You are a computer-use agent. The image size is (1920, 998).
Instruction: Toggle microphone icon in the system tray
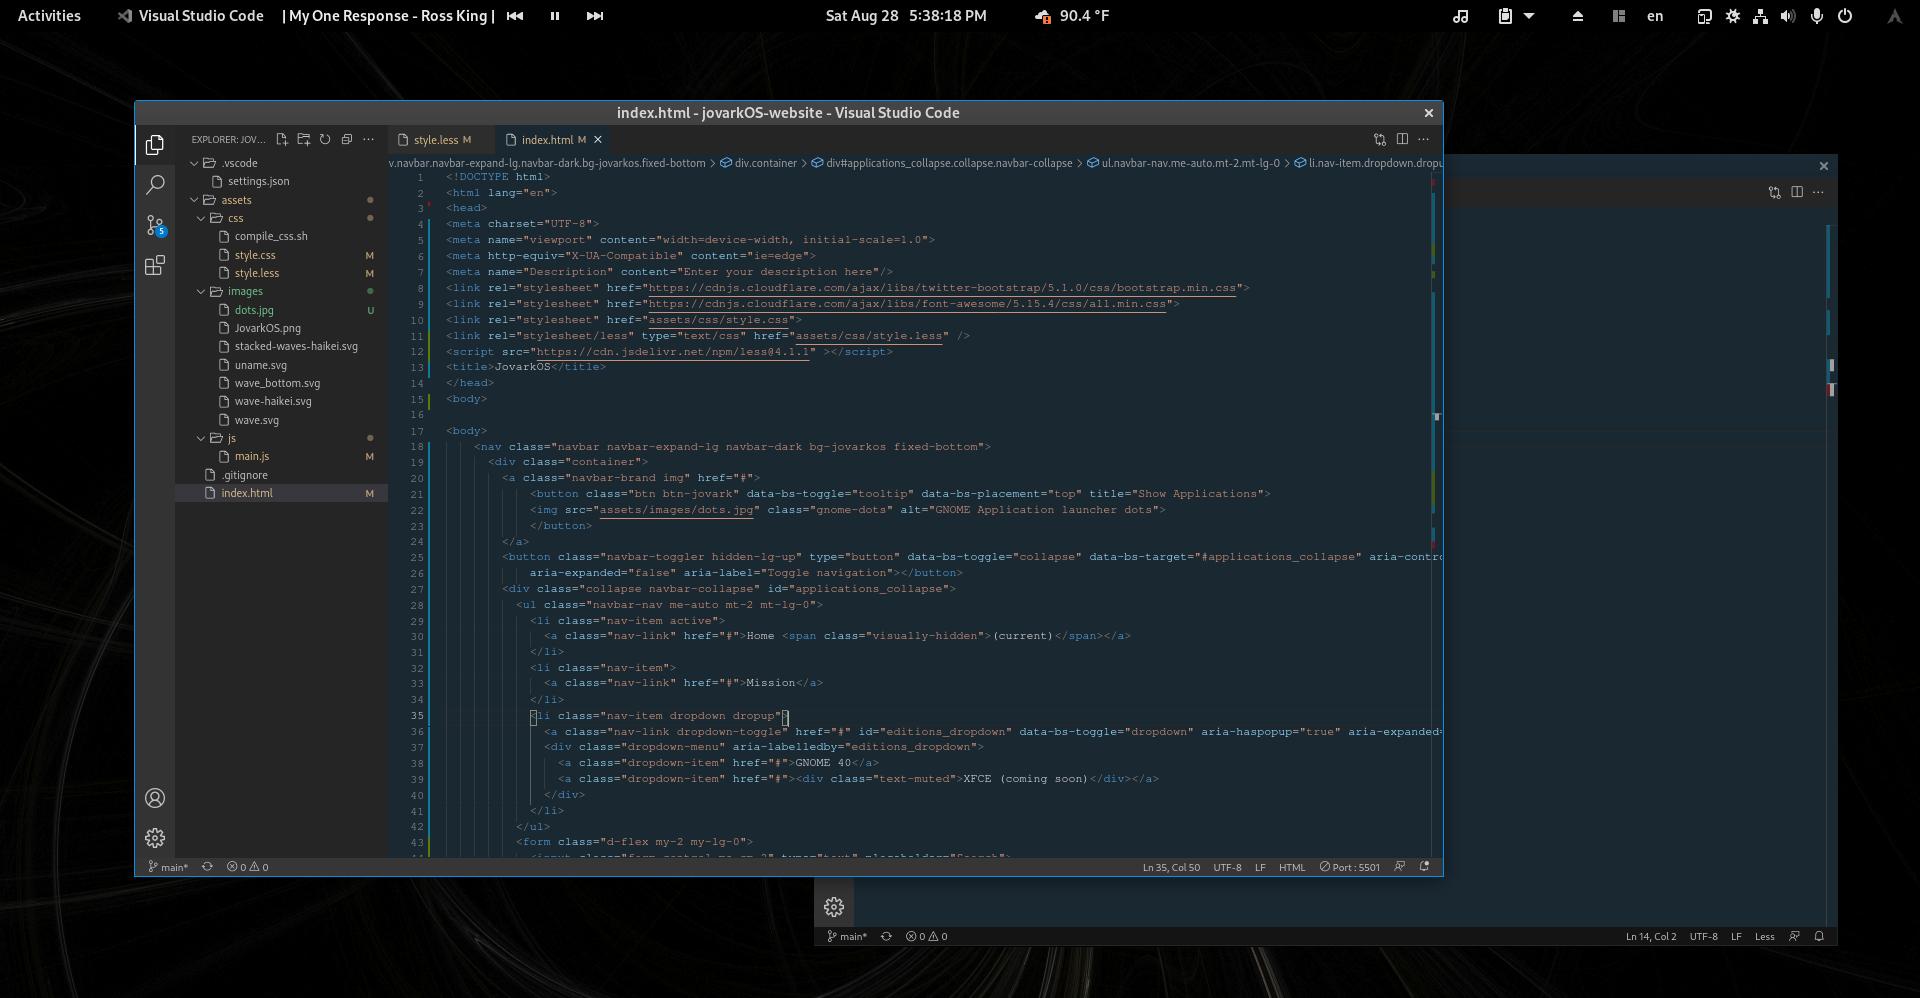(1817, 16)
